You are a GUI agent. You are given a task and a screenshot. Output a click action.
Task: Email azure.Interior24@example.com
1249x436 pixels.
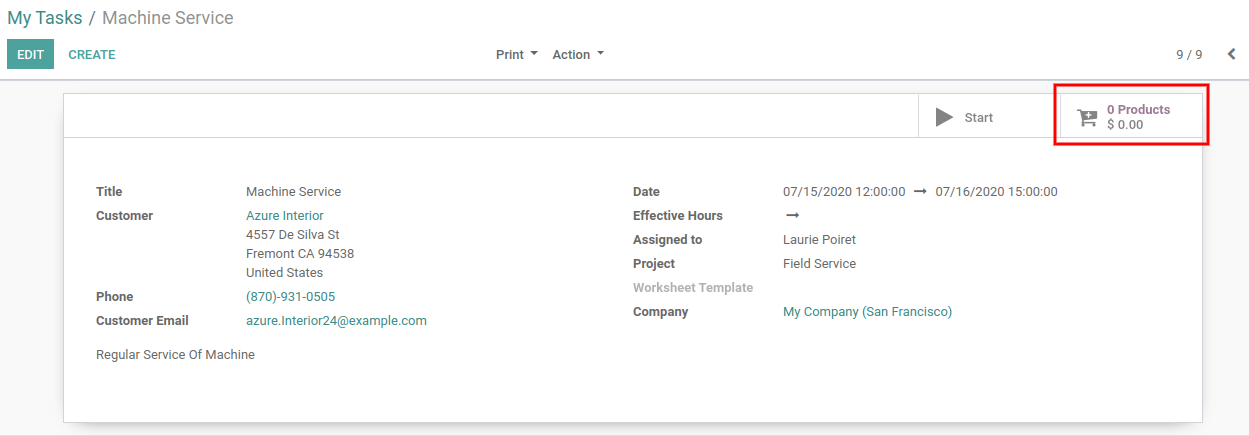click(x=336, y=321)
